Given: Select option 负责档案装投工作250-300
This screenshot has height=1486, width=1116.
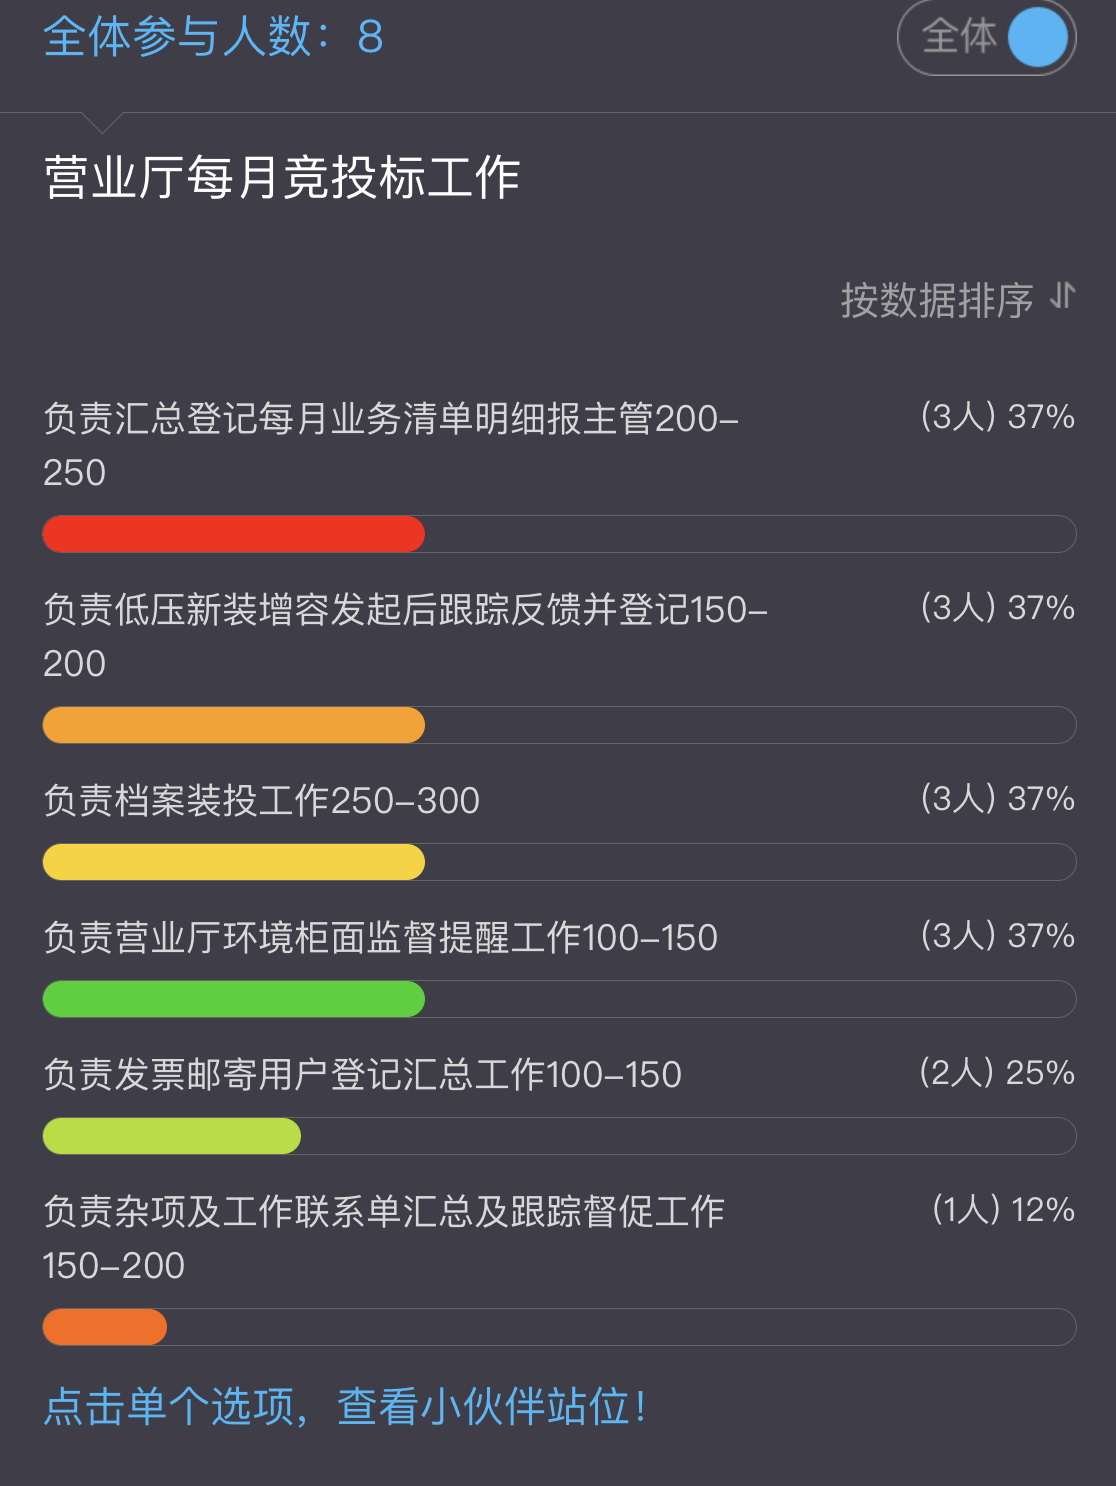Looking at the screenshot, I should coord(262,801).
